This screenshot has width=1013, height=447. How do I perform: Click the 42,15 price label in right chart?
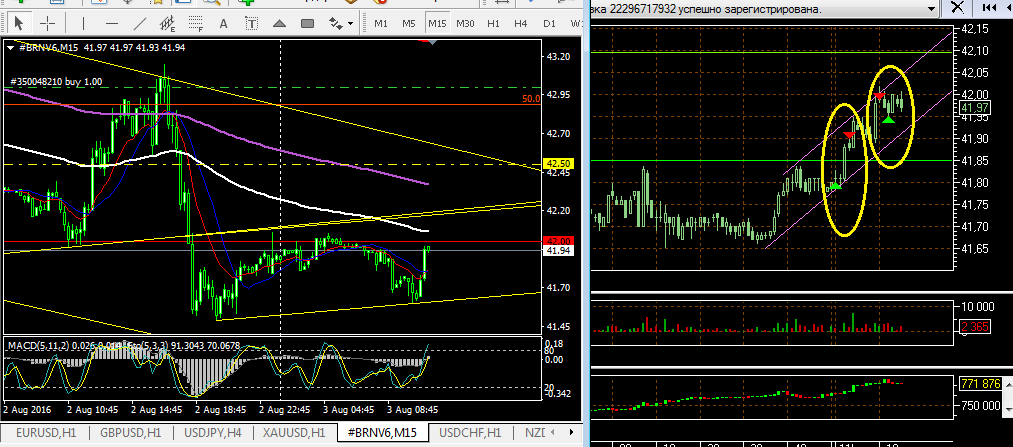click(x=976, y=29)
